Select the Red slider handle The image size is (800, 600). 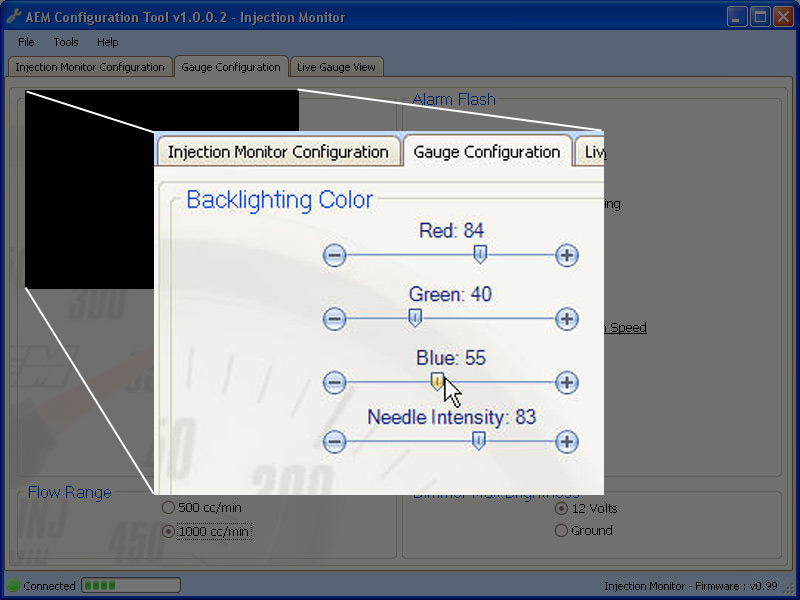480,254
